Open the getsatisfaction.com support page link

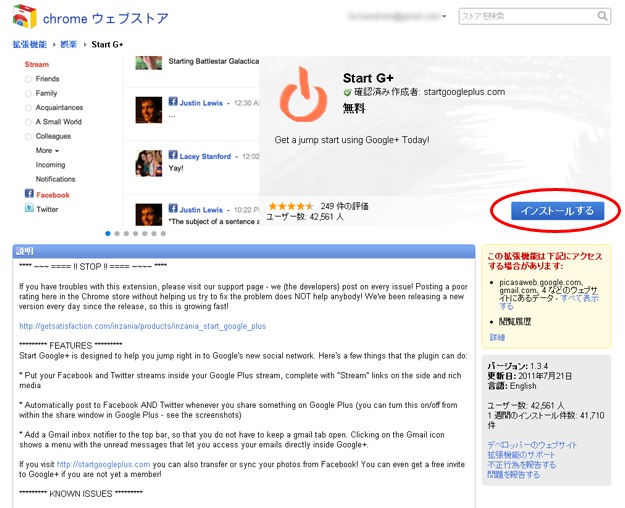[x=142, y=326]
